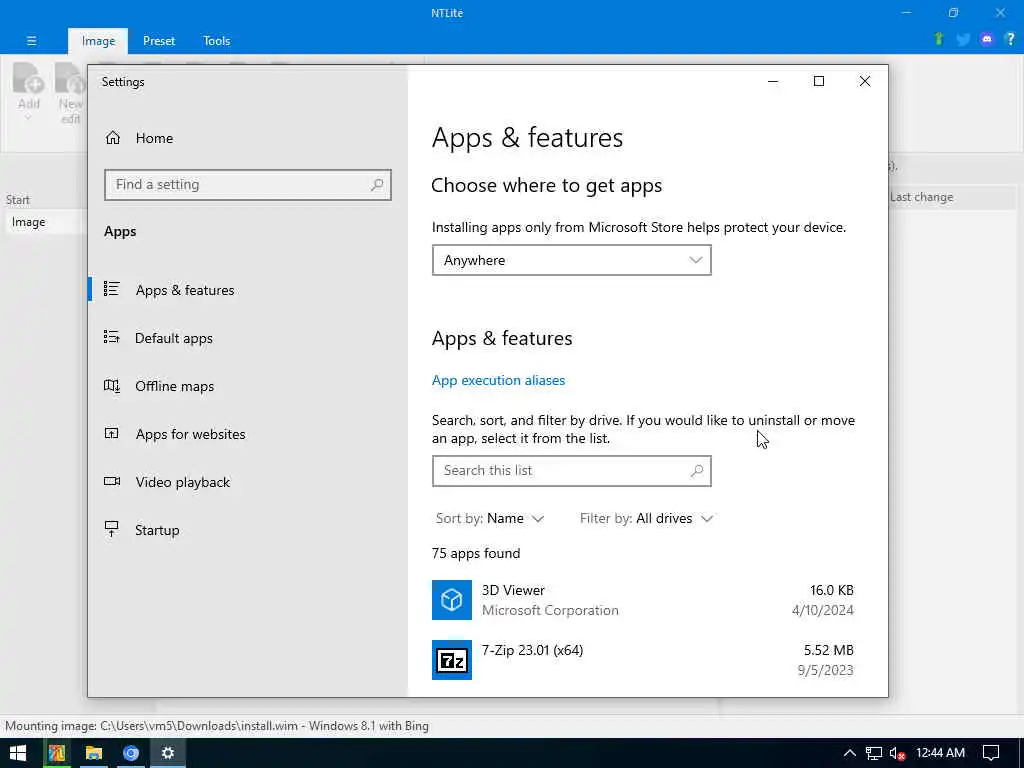
Task: Open File Explorer from the taskbar
Action: (94, 753)
